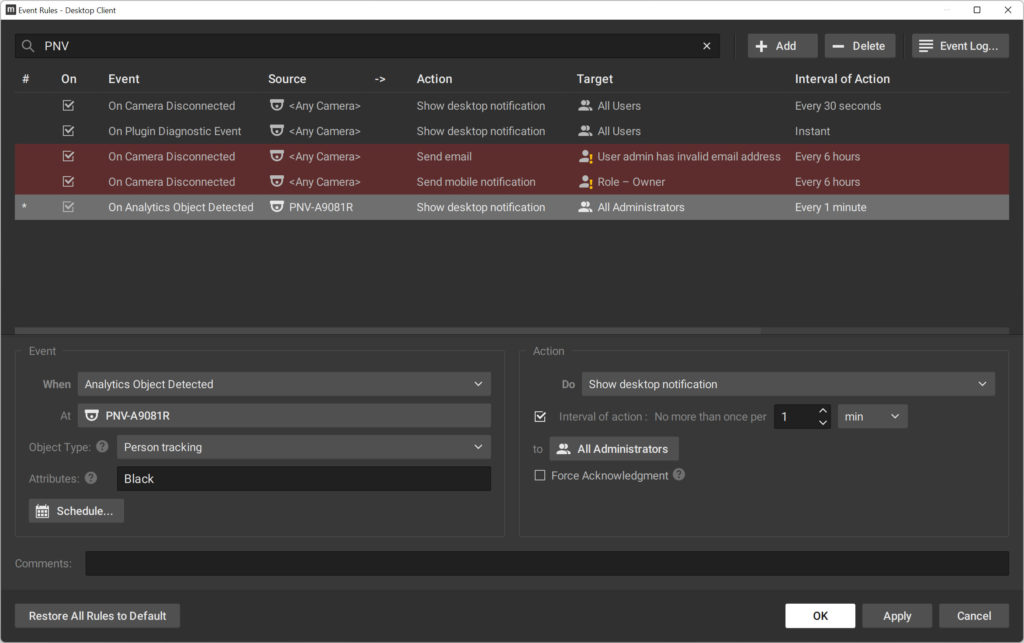Click camera icon in Send email row

coord(277,156)
